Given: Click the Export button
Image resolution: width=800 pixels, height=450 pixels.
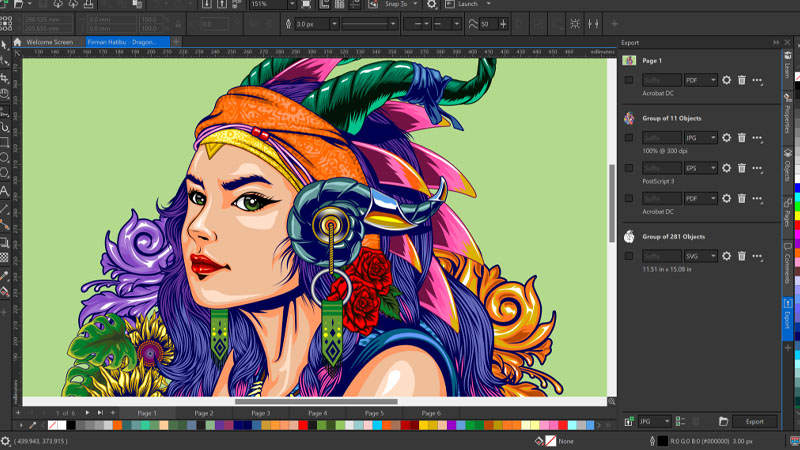Looking at the screenshot, I should (754, 422).
